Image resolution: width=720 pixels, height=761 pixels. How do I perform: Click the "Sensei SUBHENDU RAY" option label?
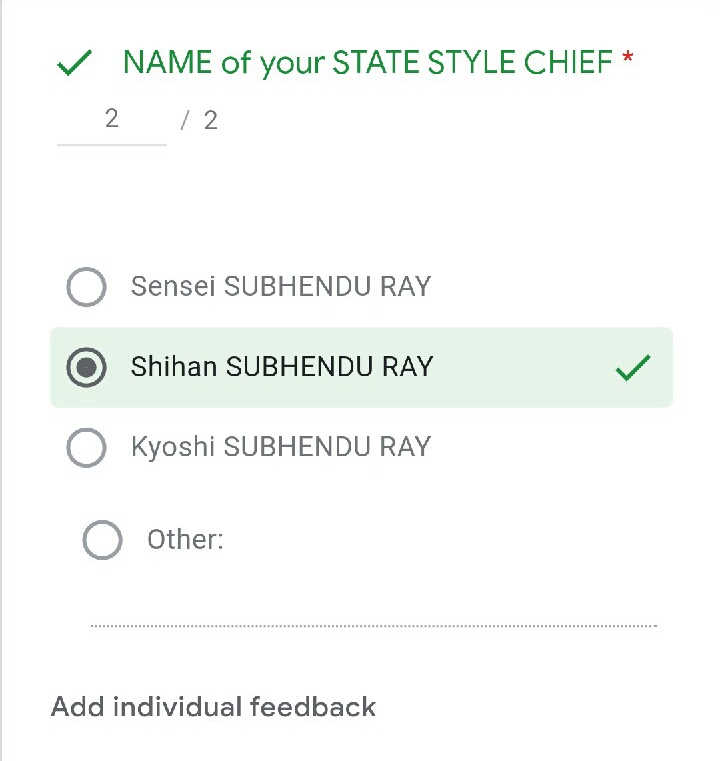coord(280,287)
